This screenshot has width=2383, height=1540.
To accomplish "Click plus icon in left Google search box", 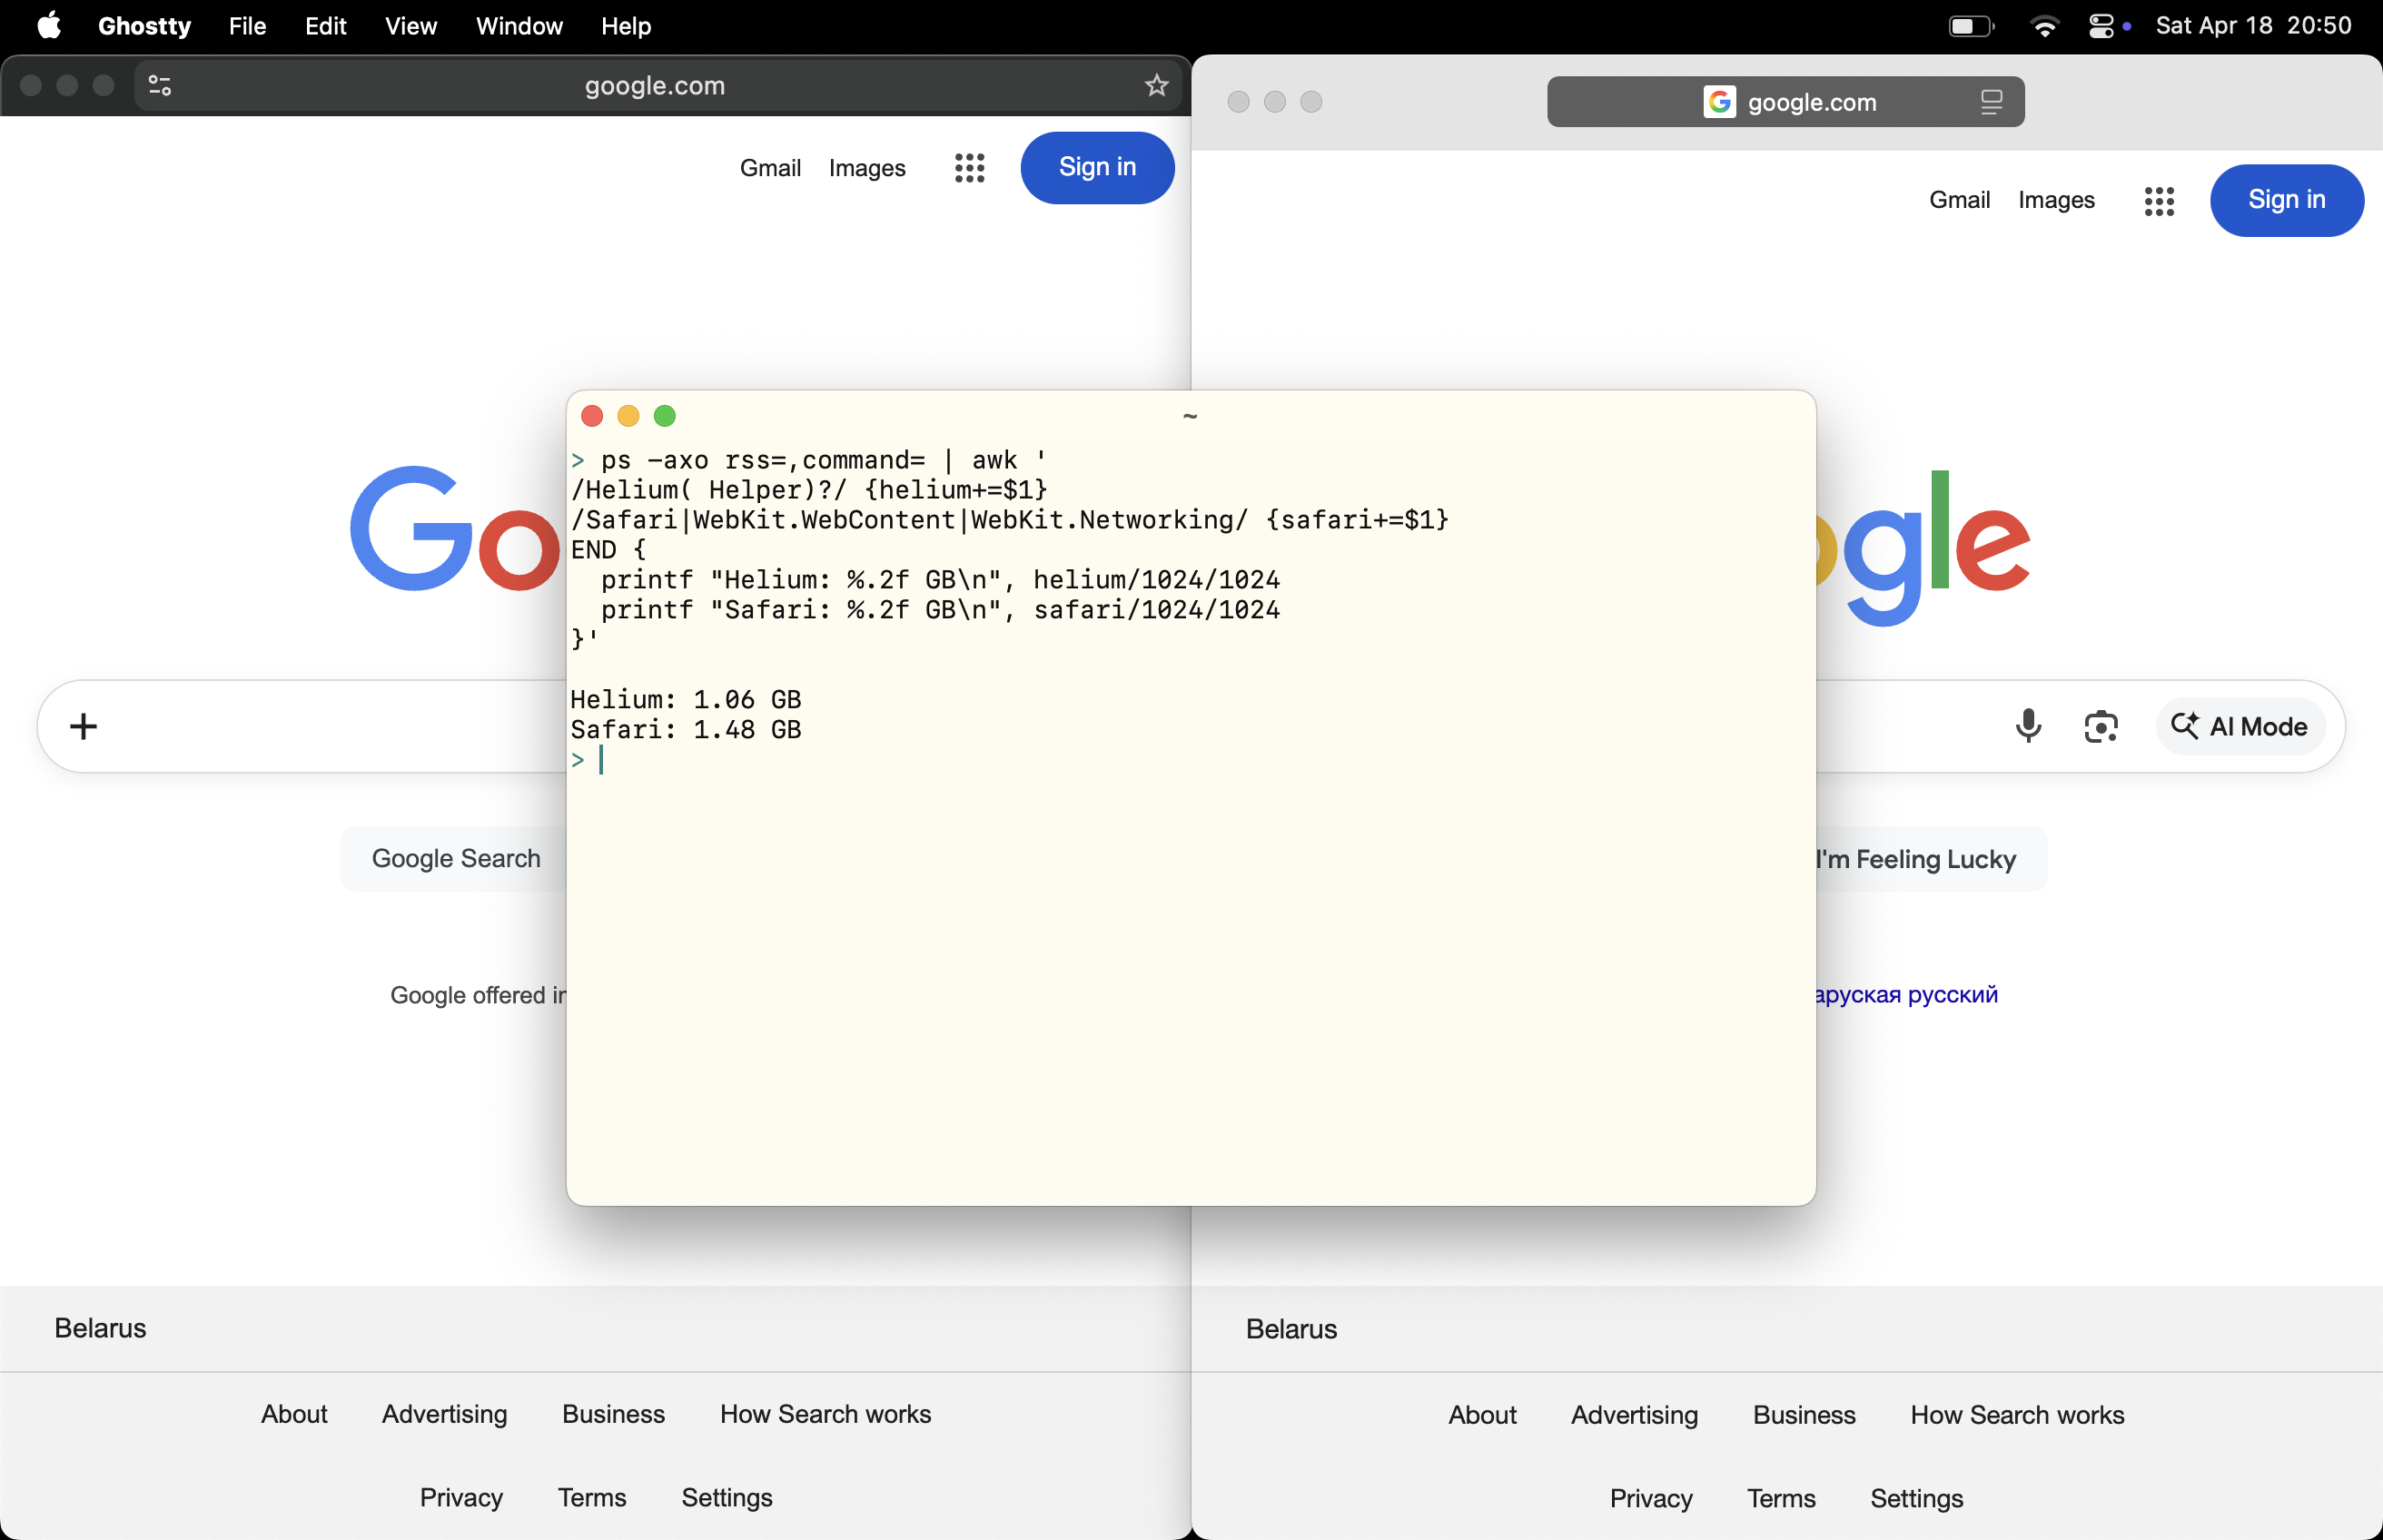I will (83, 726).
